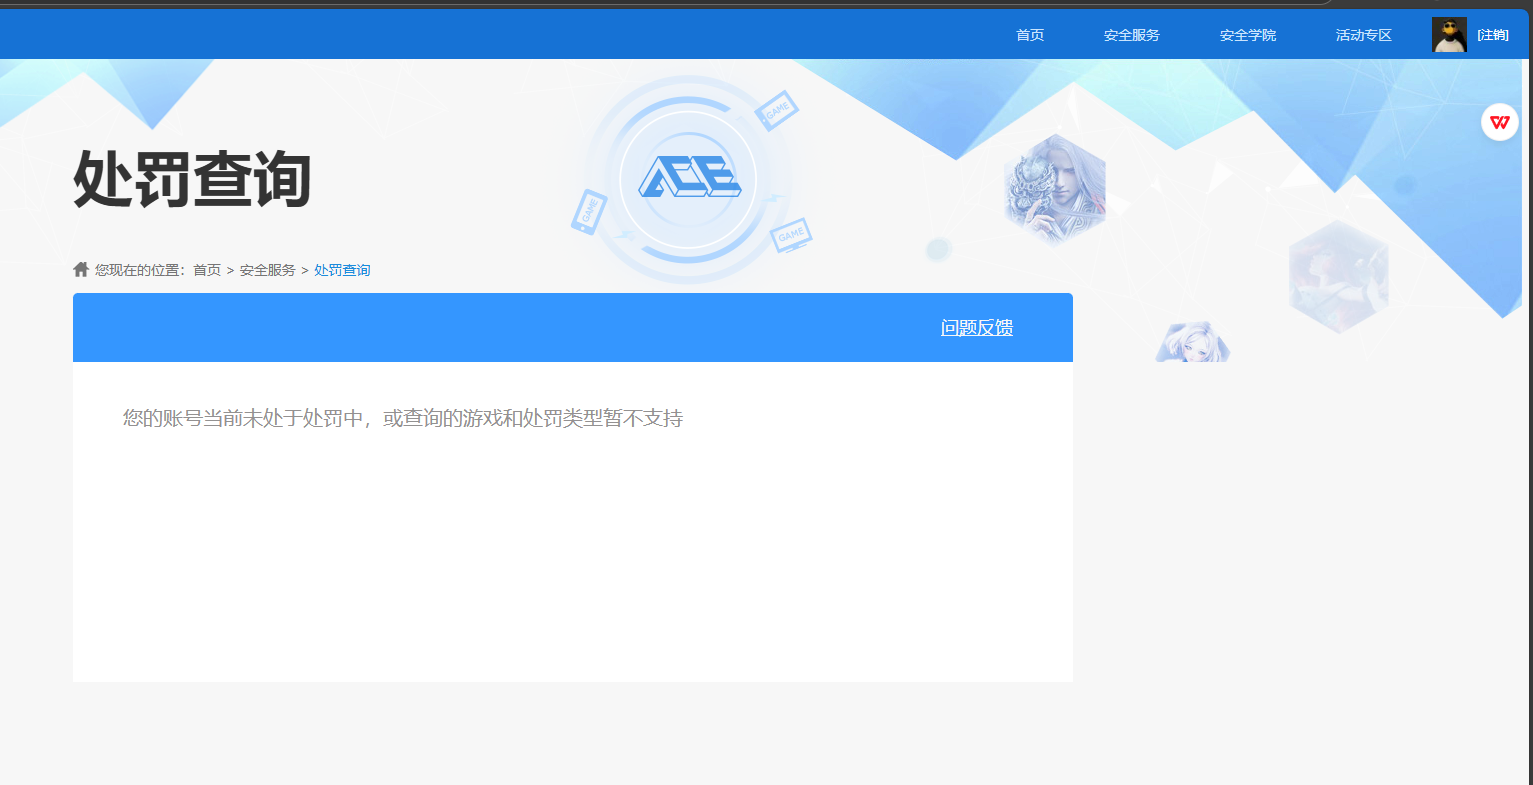Viewport: 1533px width, 785px height.
Task: Click 安全服务 in the breadcrumb trail
Action: tap(266, 269)
